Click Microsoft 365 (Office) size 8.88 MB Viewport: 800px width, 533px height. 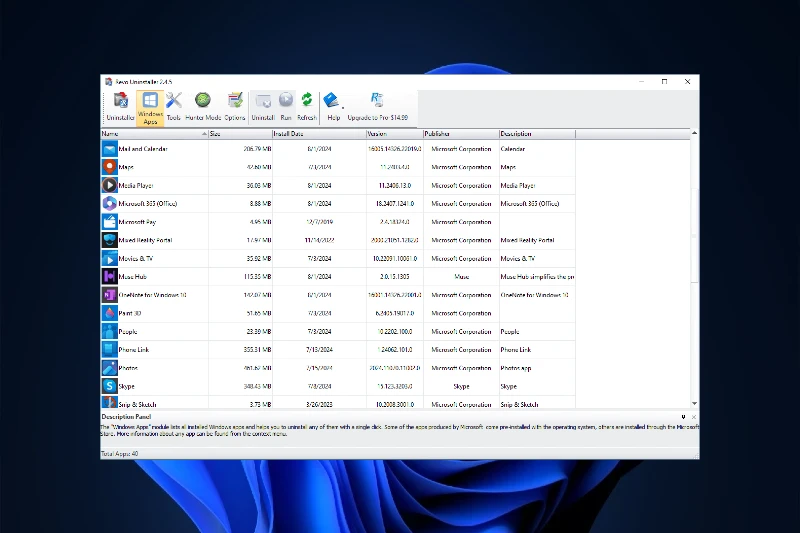pos(260,204)
